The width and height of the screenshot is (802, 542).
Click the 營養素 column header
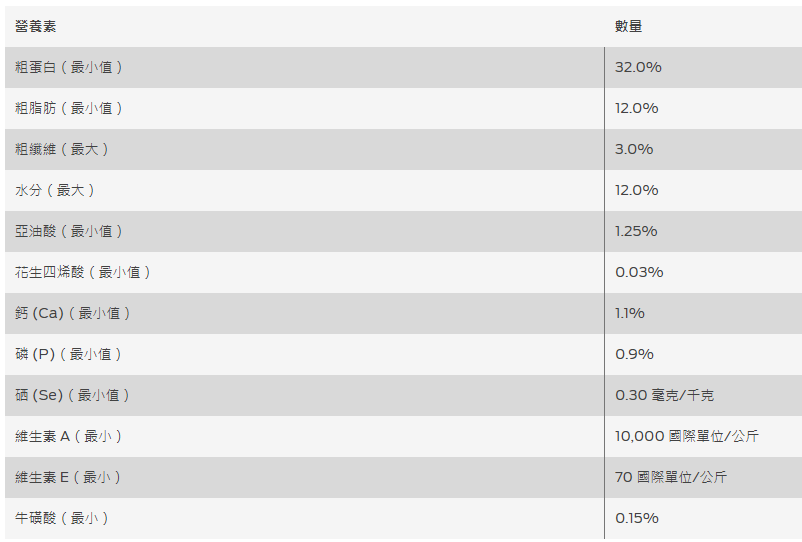pyautogui.click(x=36, y=26)
